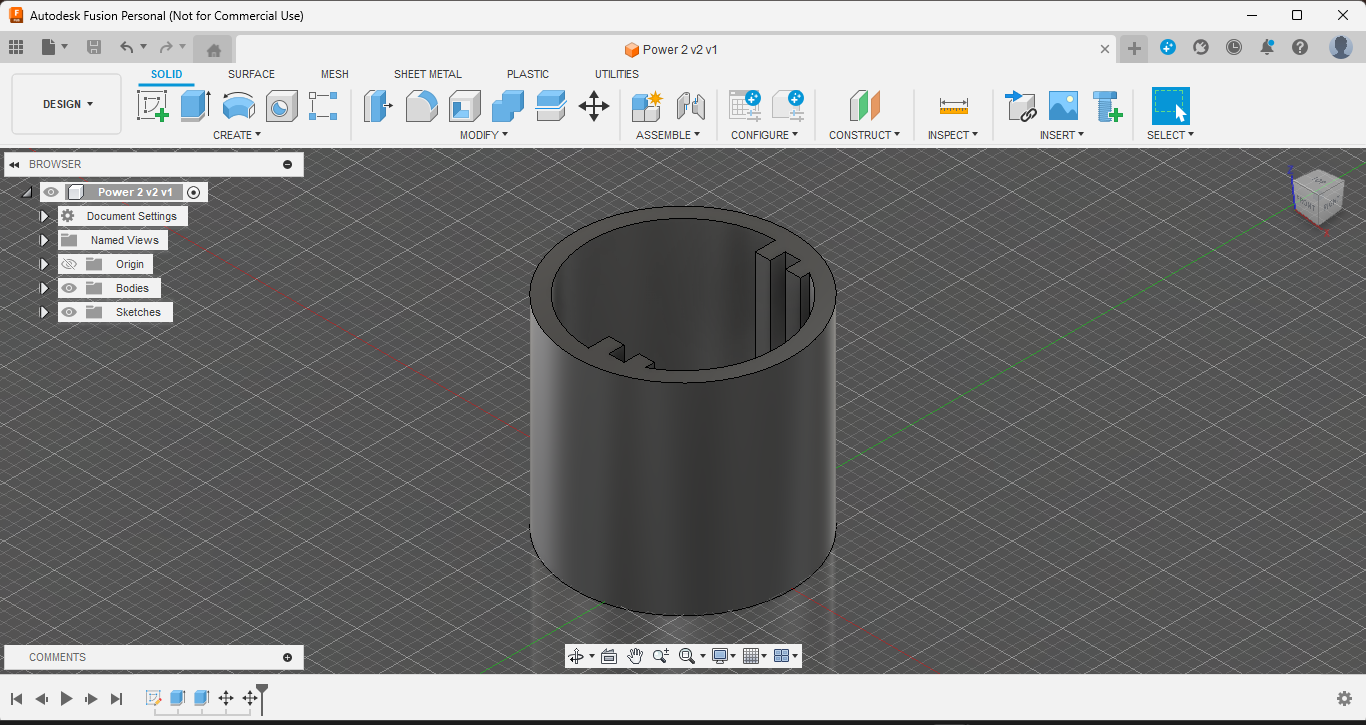Expand the Comments panel with plus button
Image resolution: width=1366 pixels, height=725 pixels.
pyautogui.click(x=288, y=657)
